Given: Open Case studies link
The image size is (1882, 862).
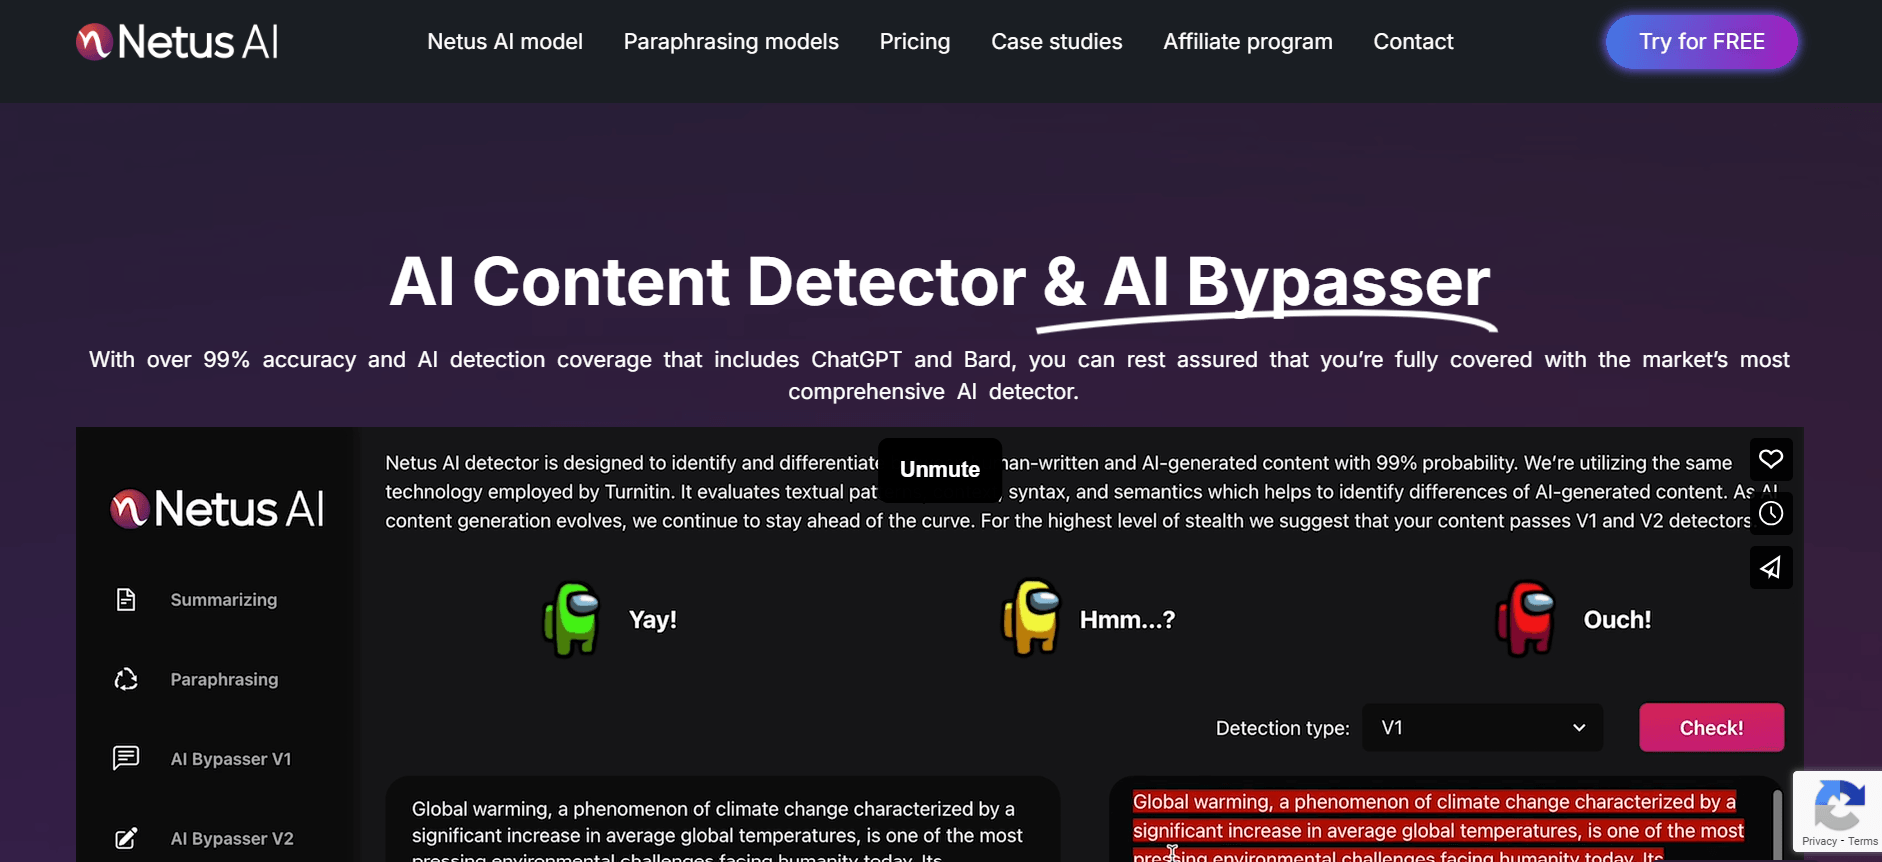Looking at the screenshot, I should point(1057,42).
